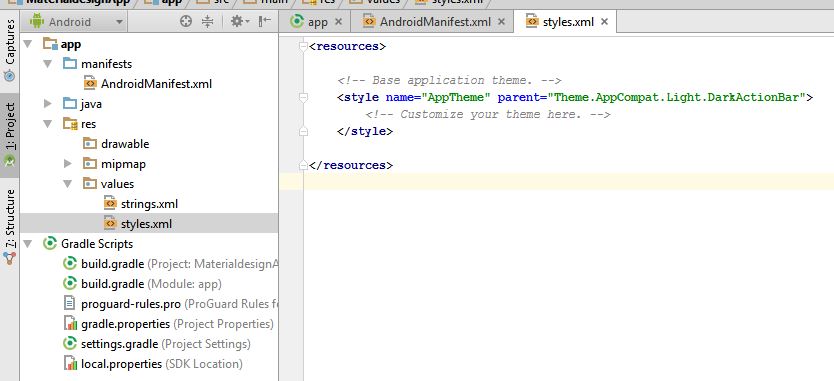Click the Base application theme comment
This screenshot has width=834, height=381.
coord(449,80)
